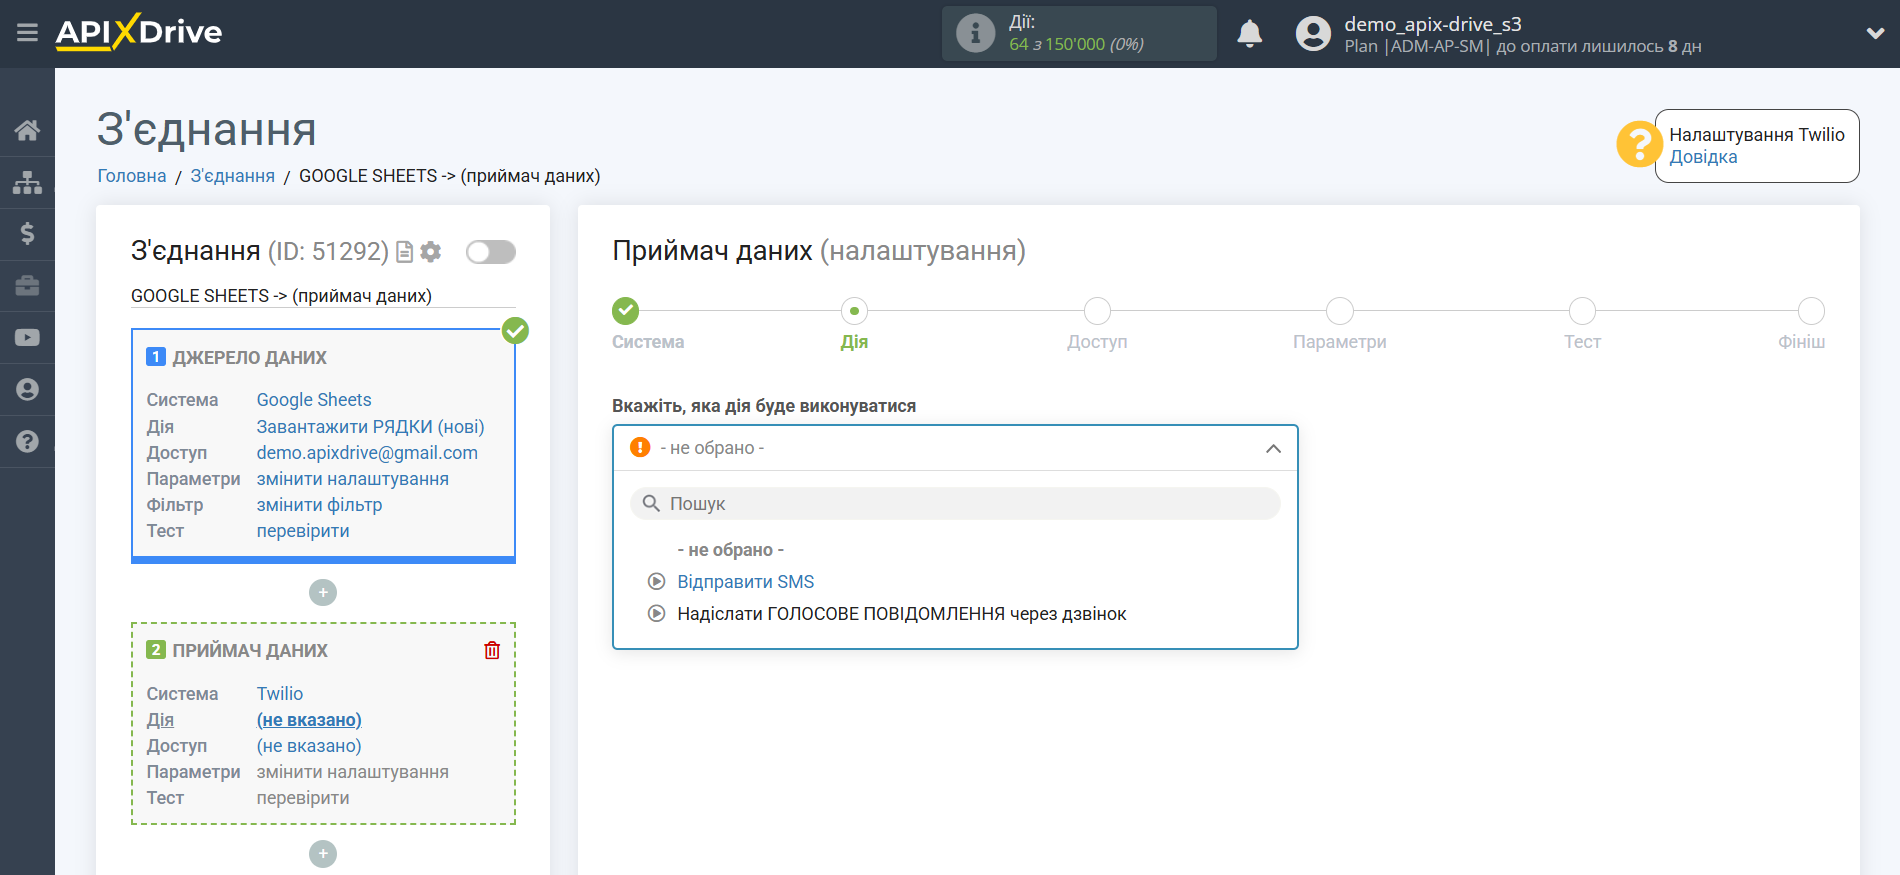1900x875 pixels.
Task: Click the З'єднання breadcrumb
Action: 232,176
